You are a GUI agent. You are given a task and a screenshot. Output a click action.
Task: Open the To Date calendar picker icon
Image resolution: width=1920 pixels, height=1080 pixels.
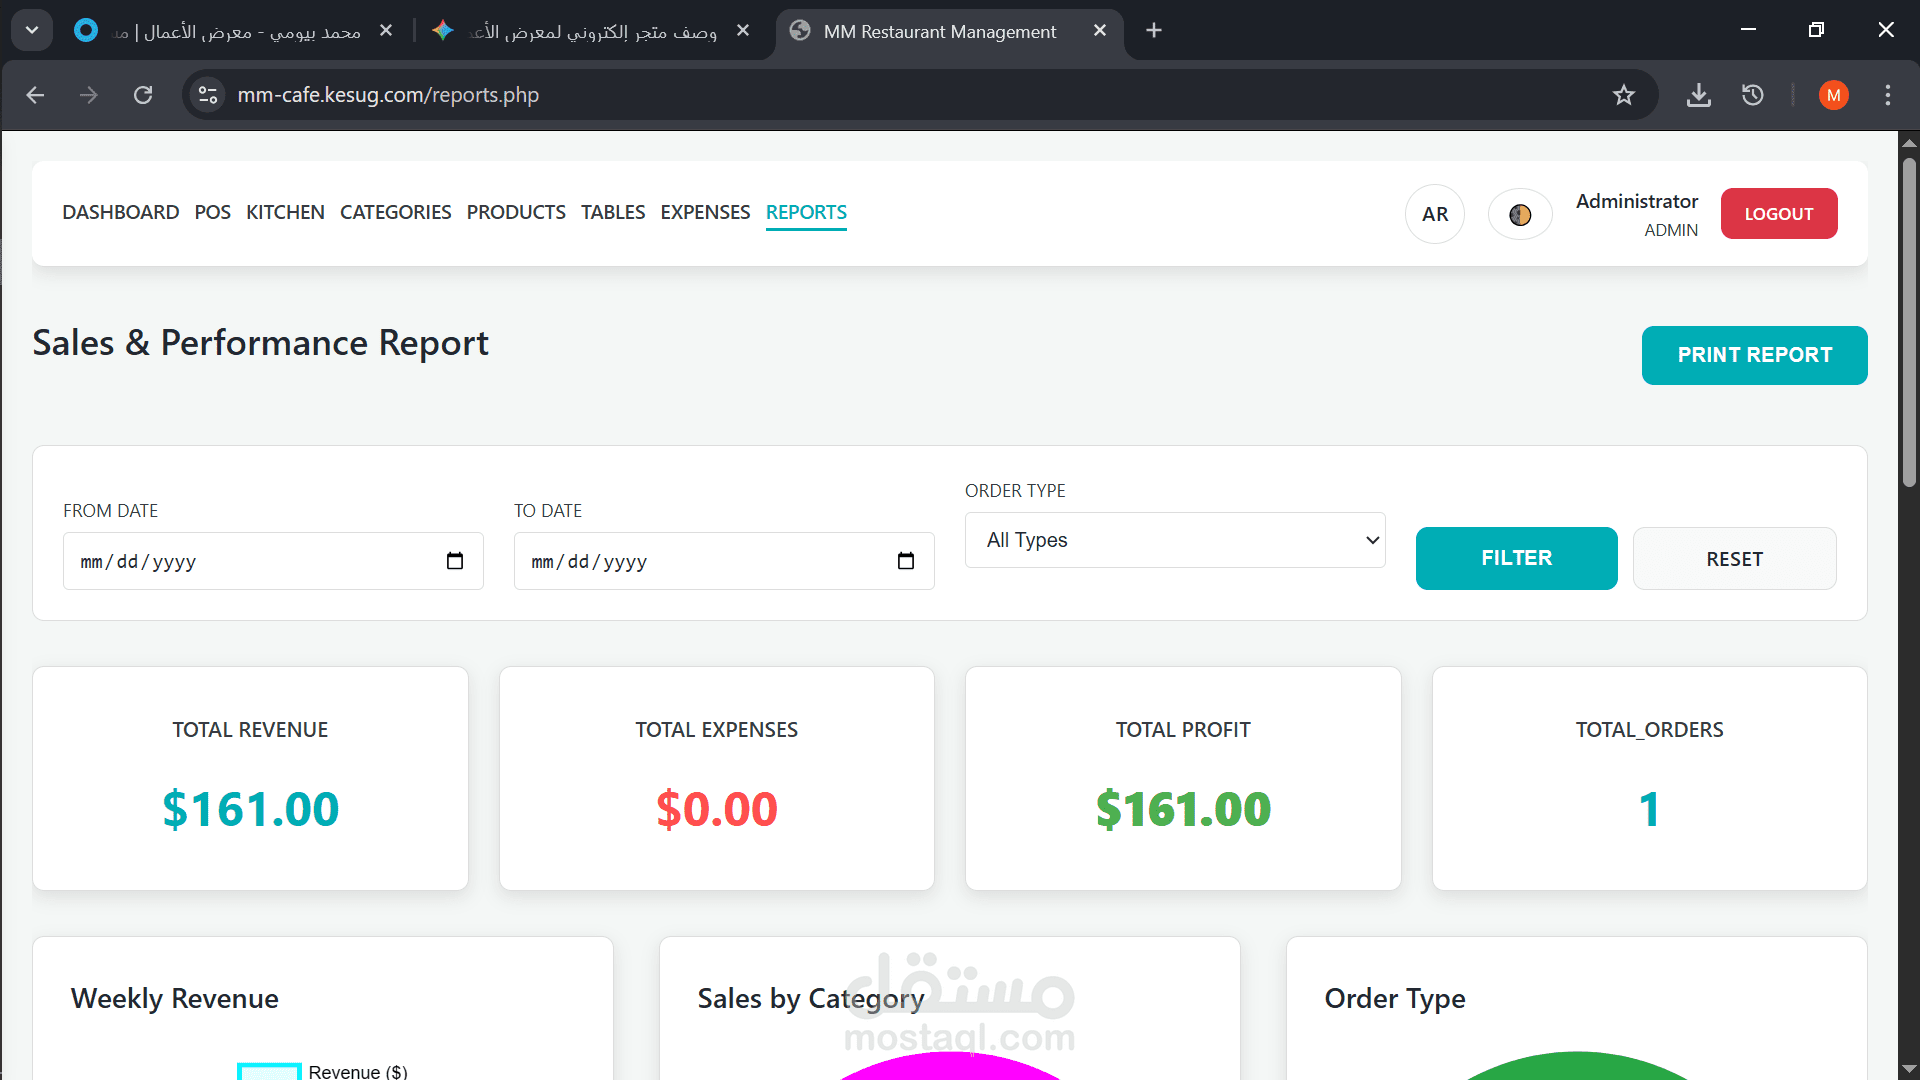click(x=906, y=561)
